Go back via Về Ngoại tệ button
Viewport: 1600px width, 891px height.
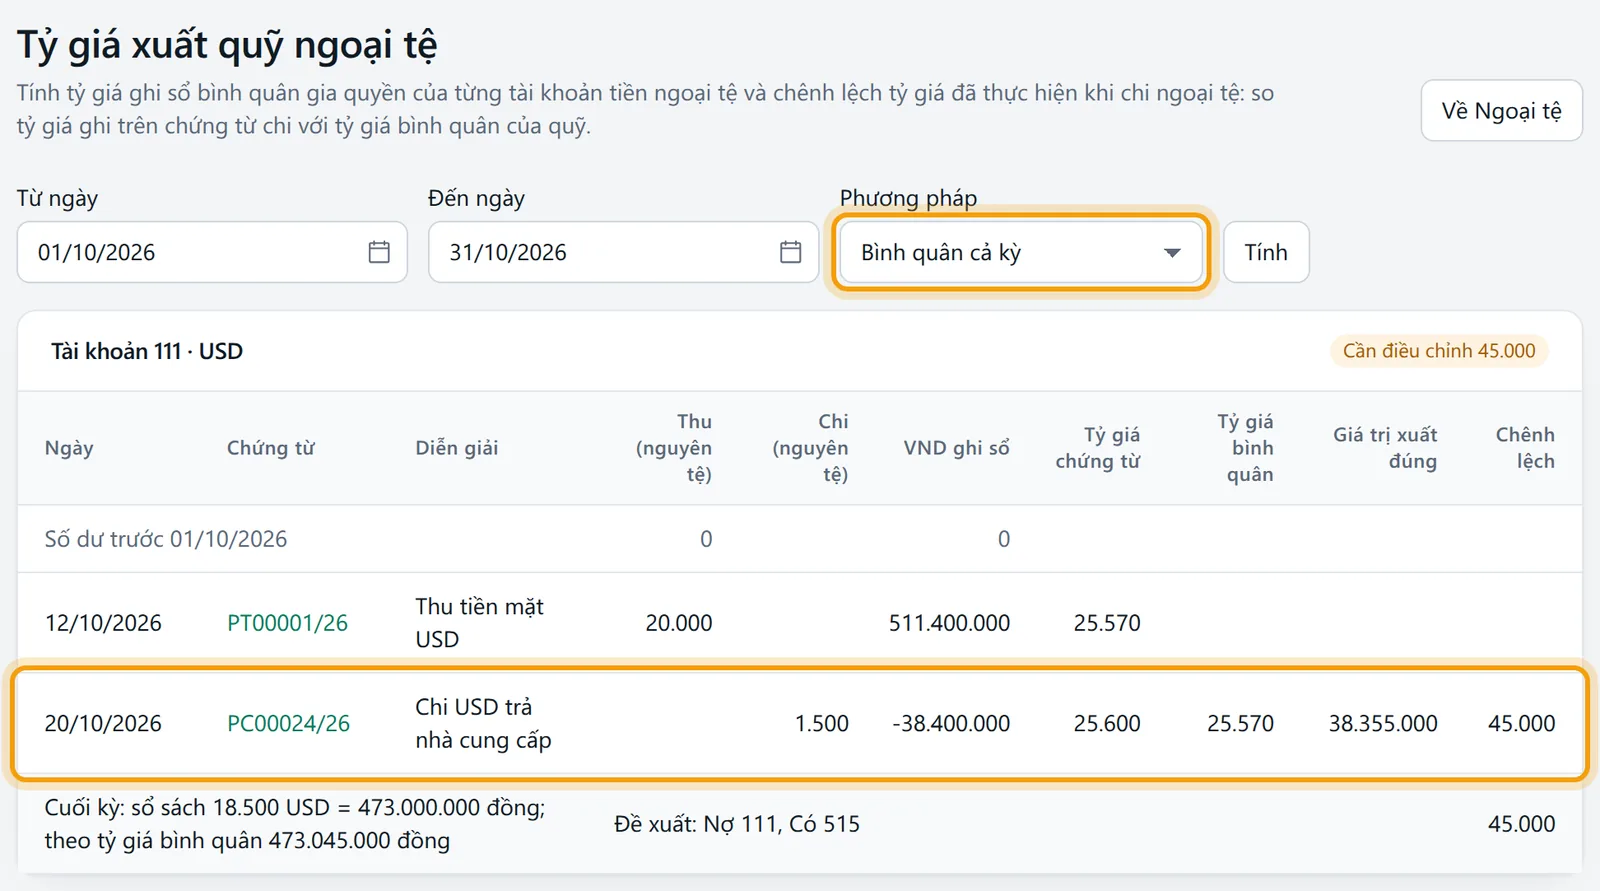click(1501, 111)
